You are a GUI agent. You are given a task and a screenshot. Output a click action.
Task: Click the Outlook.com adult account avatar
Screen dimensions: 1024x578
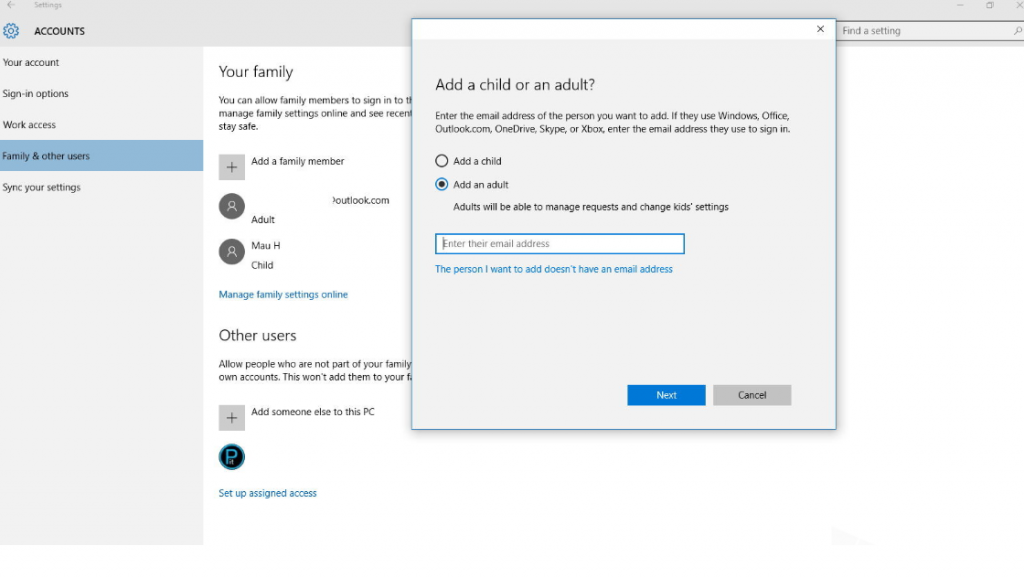click(232, 206)
